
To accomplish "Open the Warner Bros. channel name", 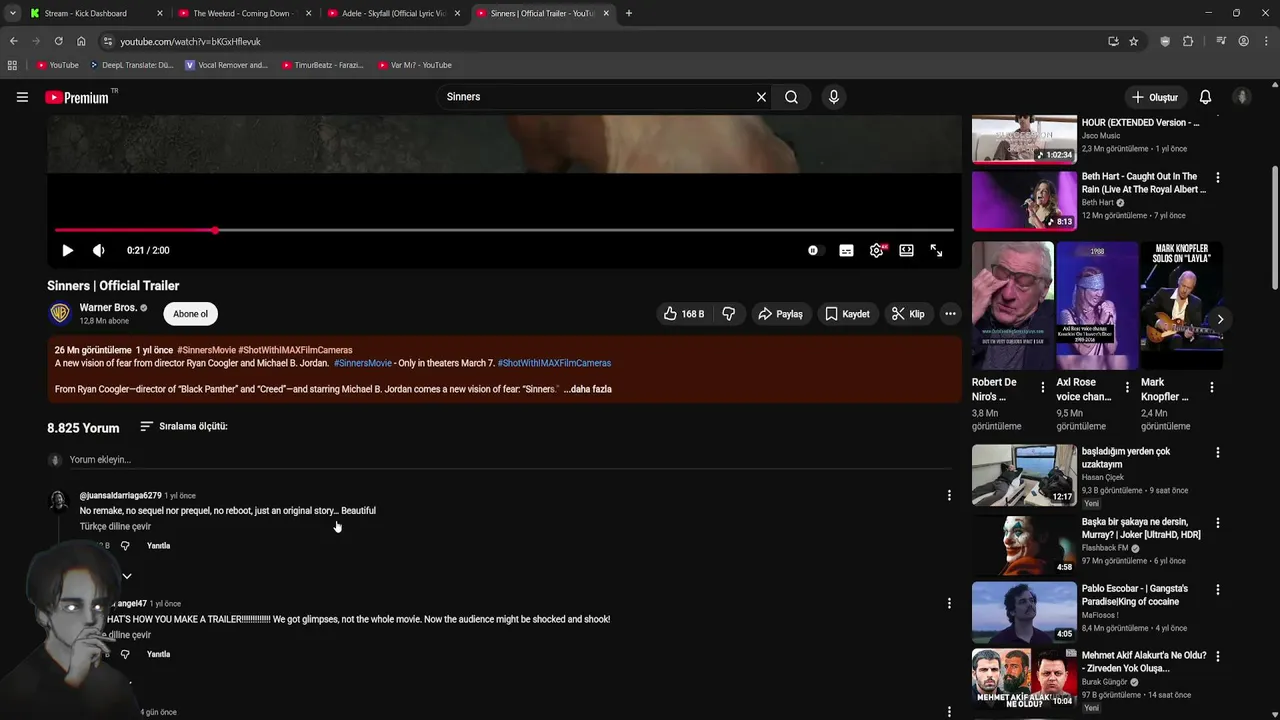I will (108, 307).
